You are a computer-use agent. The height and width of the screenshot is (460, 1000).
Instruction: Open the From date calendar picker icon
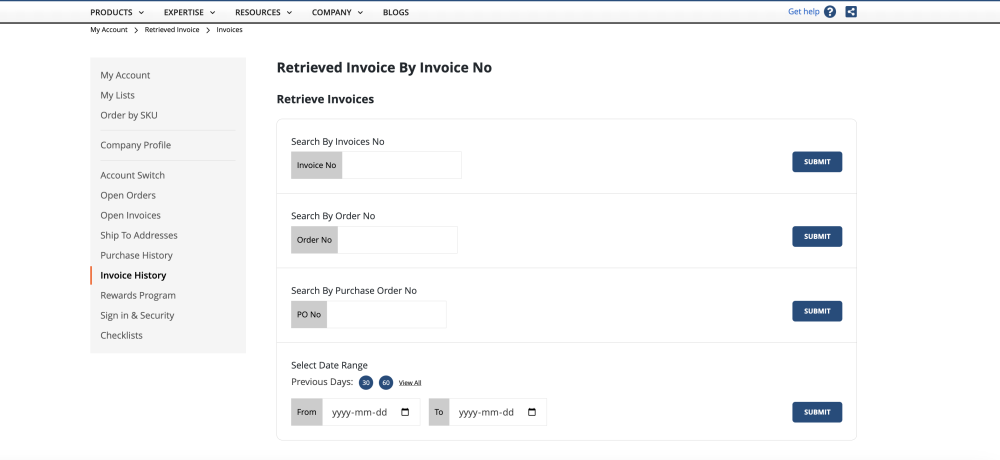click(x=405, y=412)
